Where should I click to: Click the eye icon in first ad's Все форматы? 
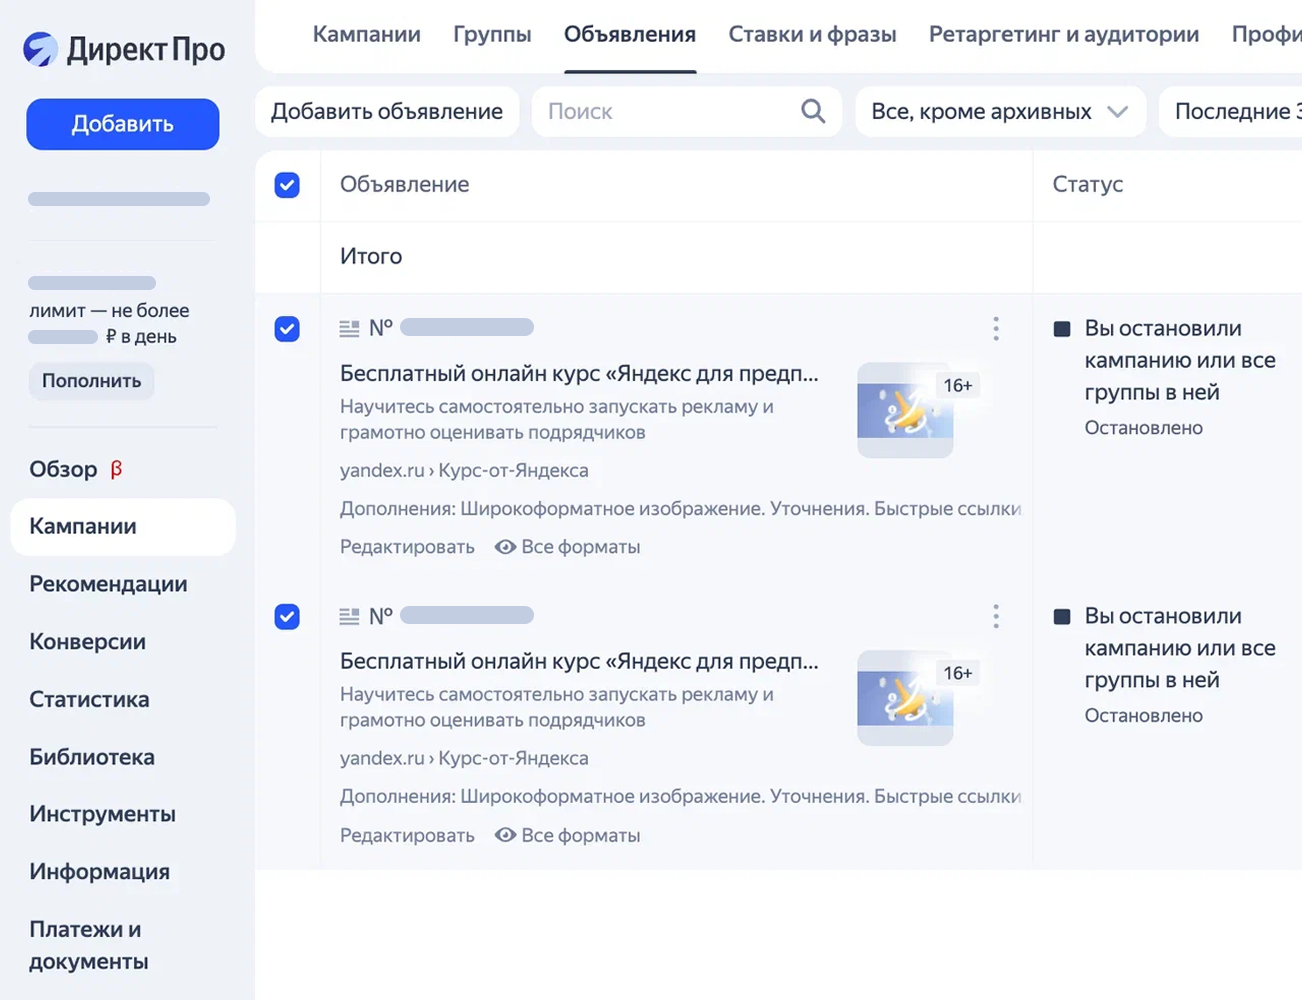506,547
